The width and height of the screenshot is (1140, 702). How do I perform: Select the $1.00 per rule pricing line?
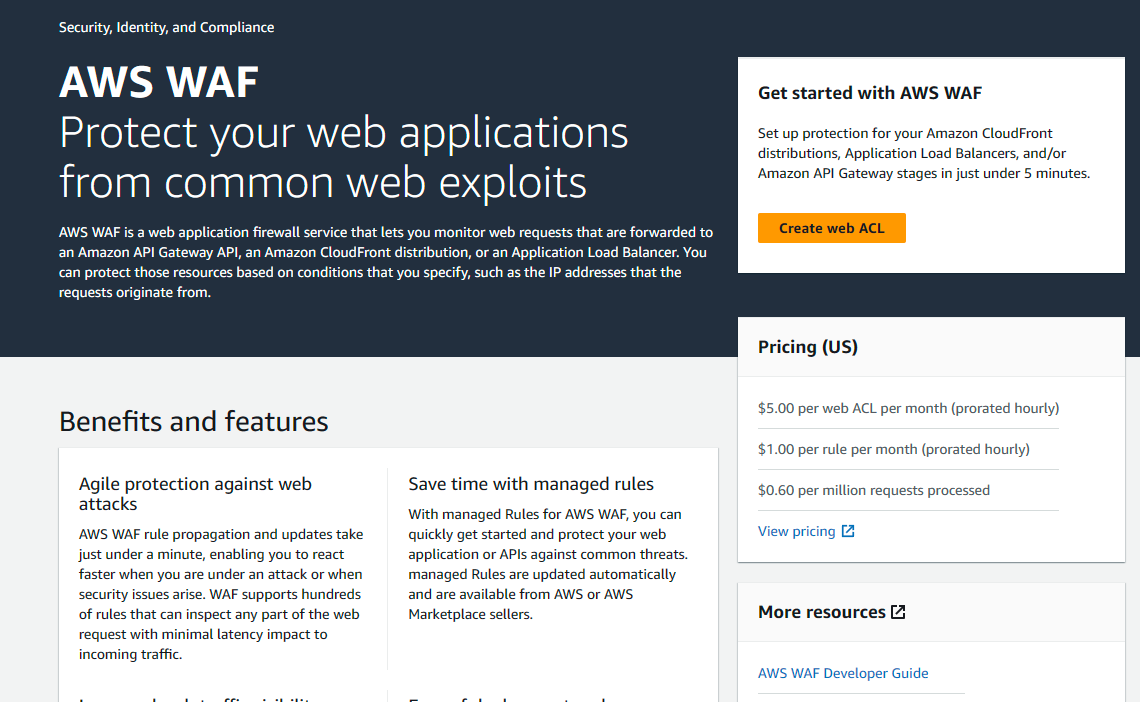pos(894,449)
